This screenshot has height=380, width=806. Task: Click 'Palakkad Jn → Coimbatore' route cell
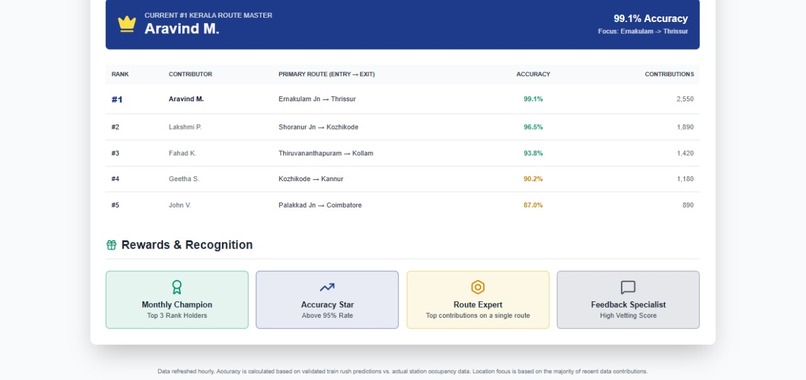(x=320, y=205)
